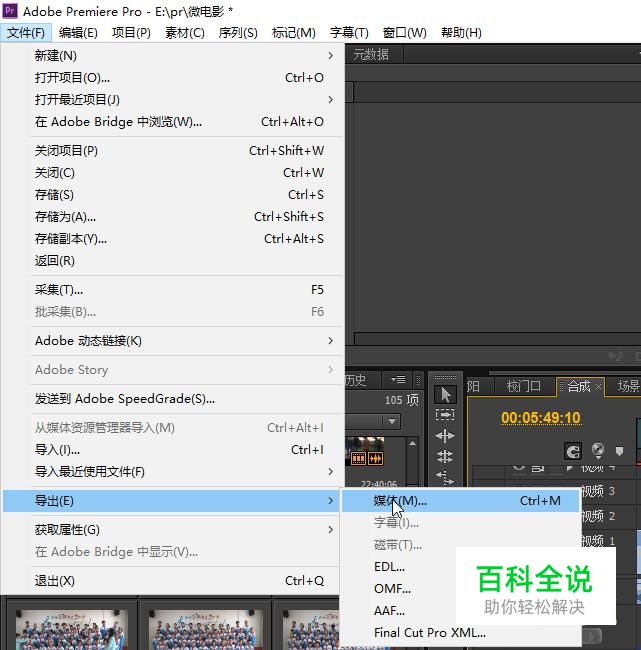
Task: Switch to the 历史 panel tab
Action: [x=356, y=379]
